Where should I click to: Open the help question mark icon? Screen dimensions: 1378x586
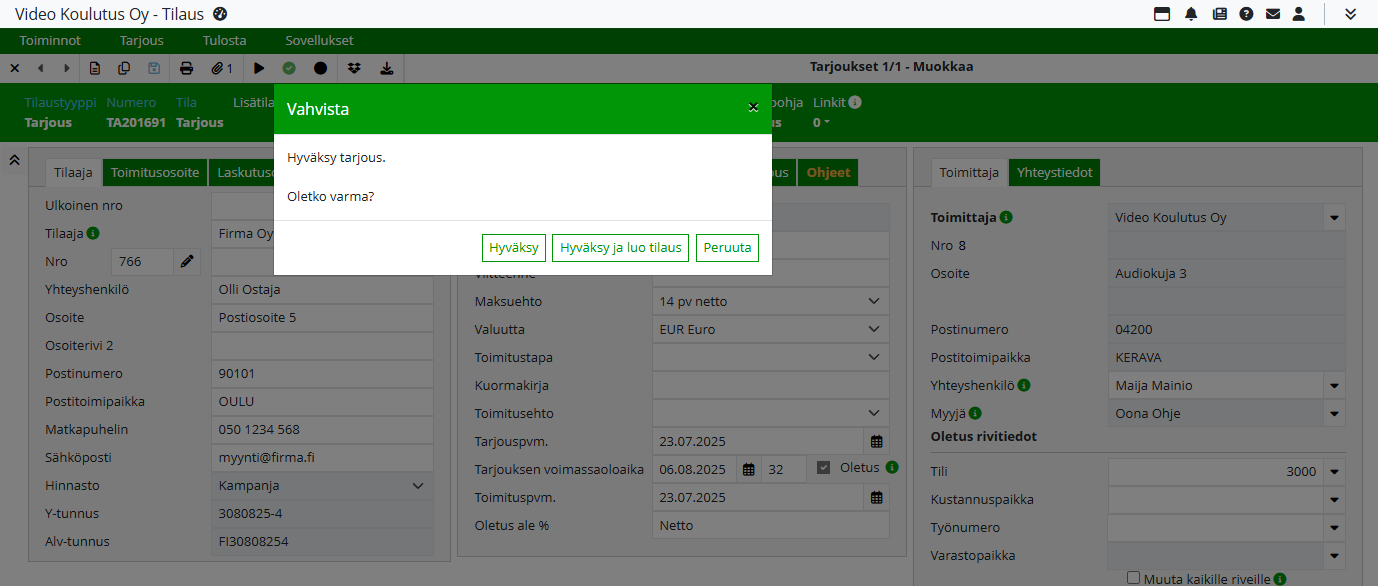[1246, 14]
